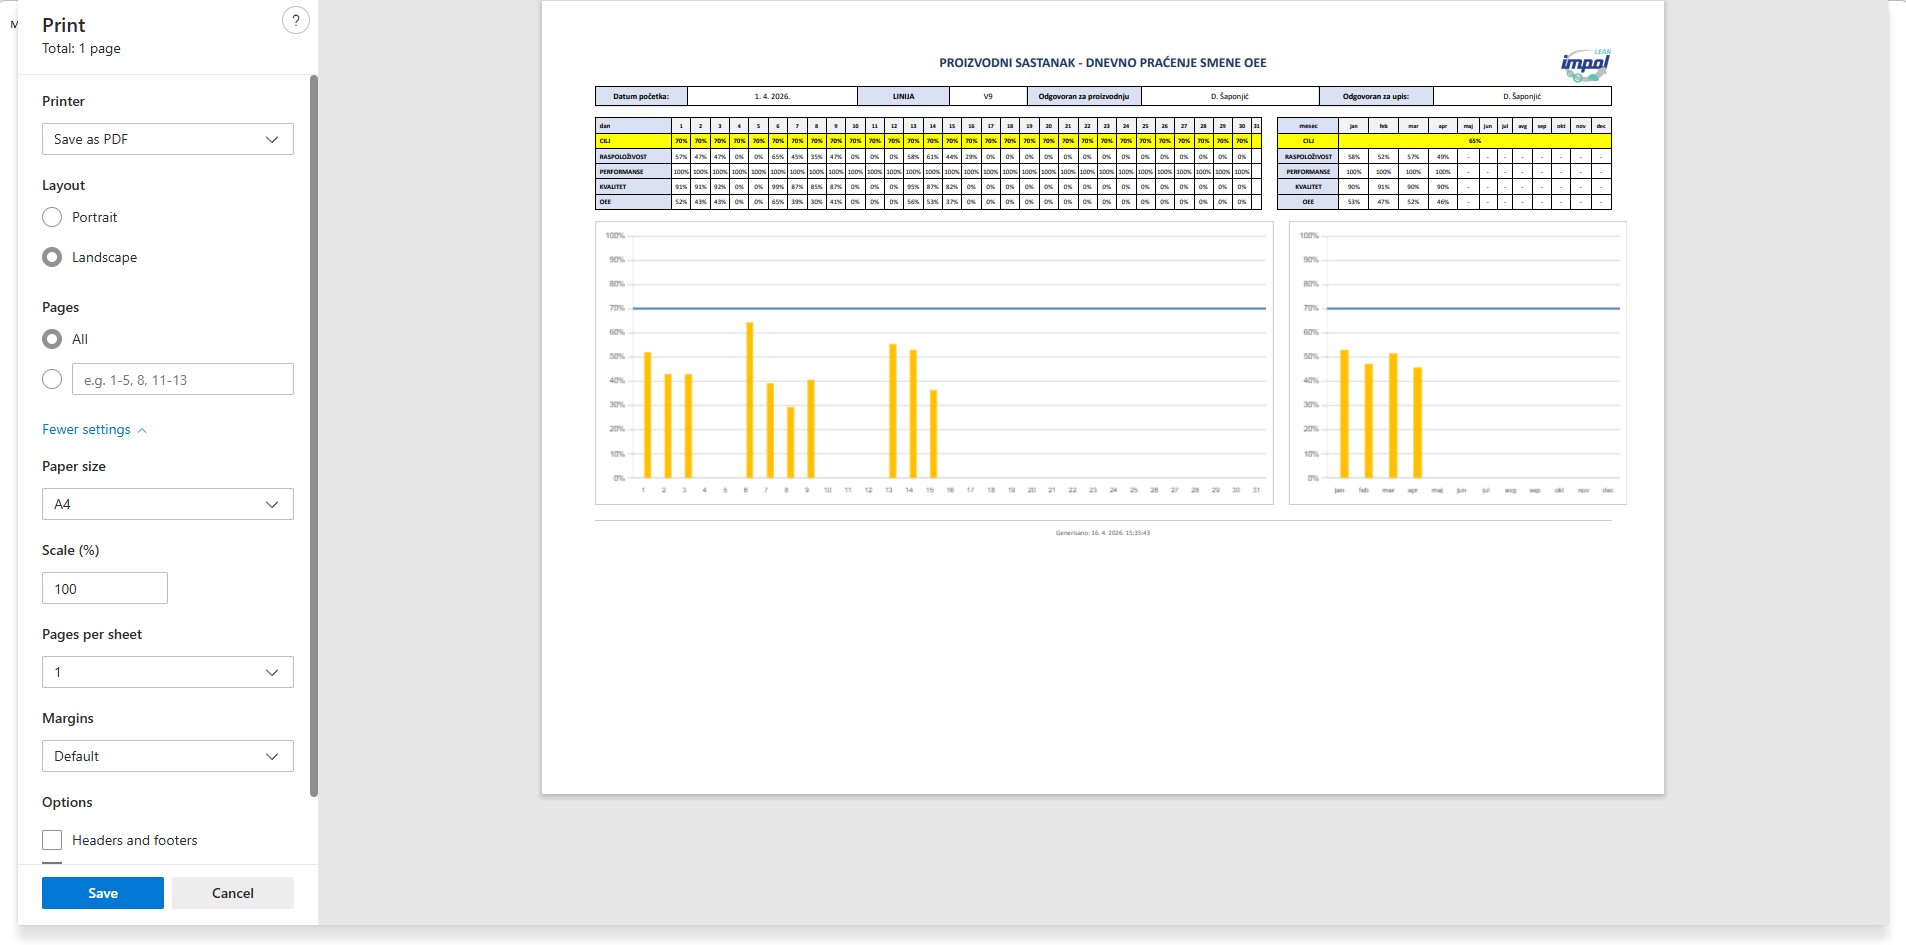Click the daily OEE bar chart
Viewport: 1906px width, 945px height.
[934, 363]
